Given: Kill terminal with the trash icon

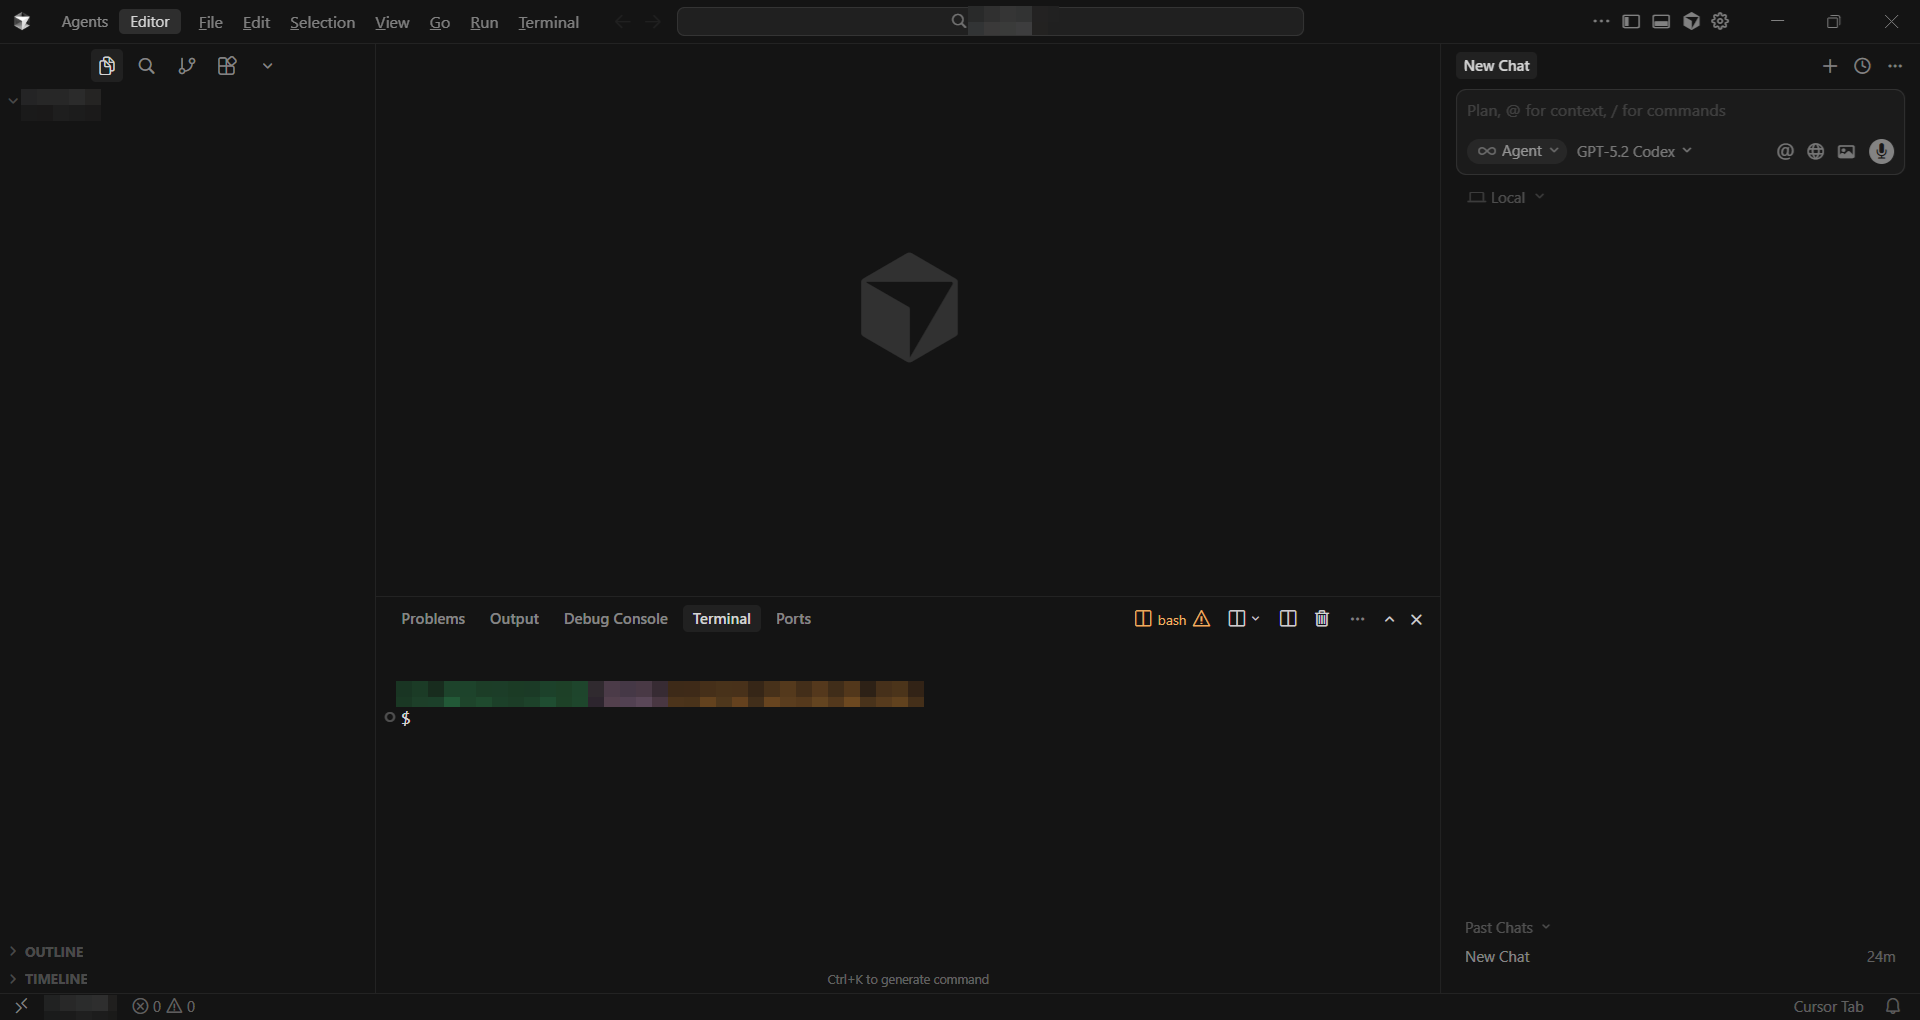Looking at the screenshot, I should point(1322,619).
